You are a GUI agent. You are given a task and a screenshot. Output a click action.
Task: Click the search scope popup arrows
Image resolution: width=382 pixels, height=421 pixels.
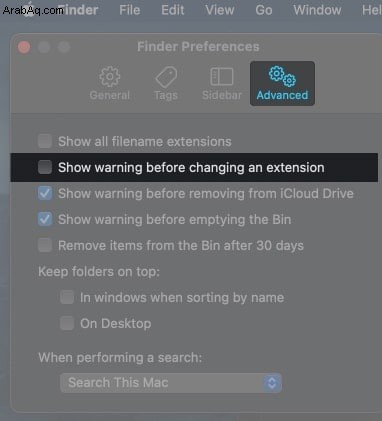272,383
